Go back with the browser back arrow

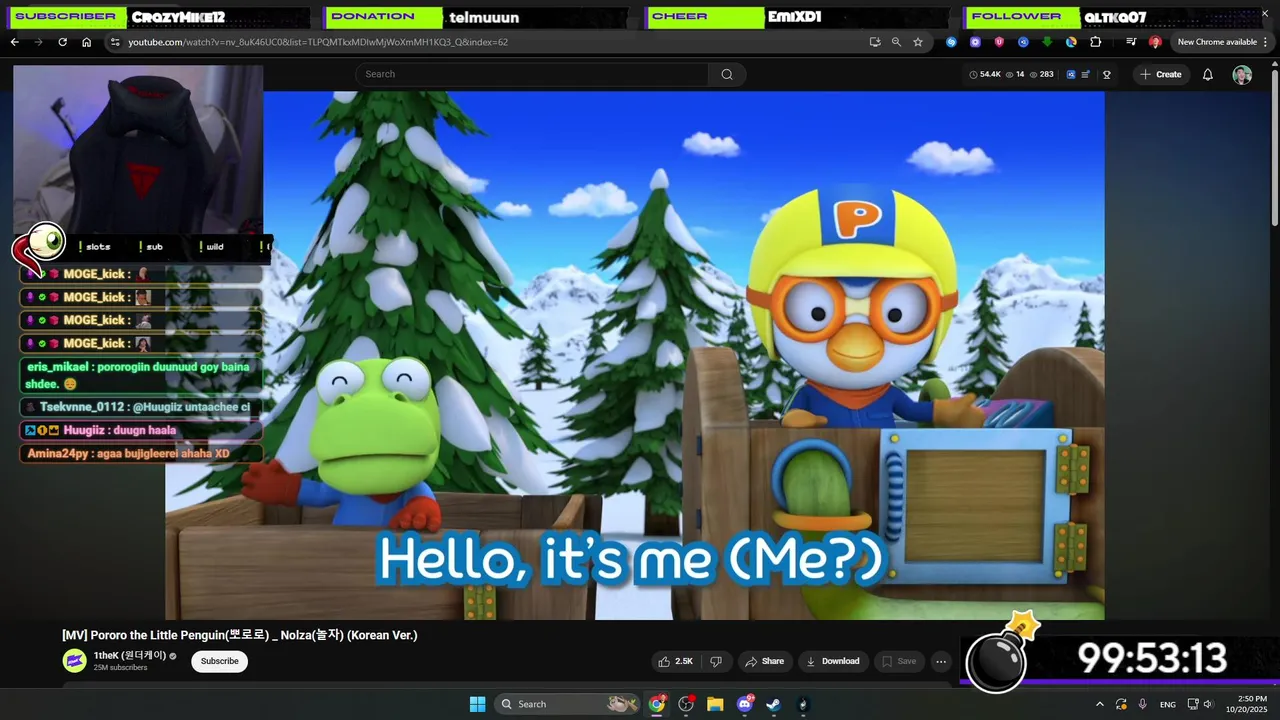click(x=14, y=42)
